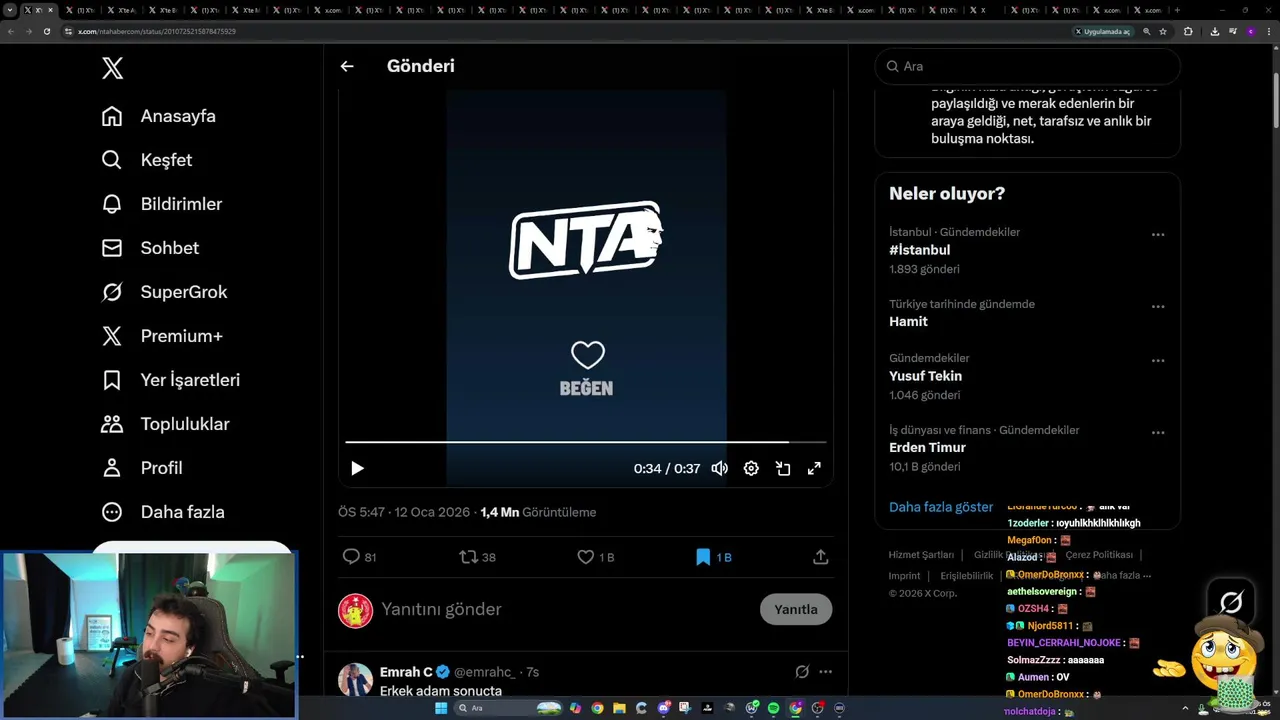Open more options for Erden Timur trend
The height and width of the screenshot is (720, 1280).
1158,433
